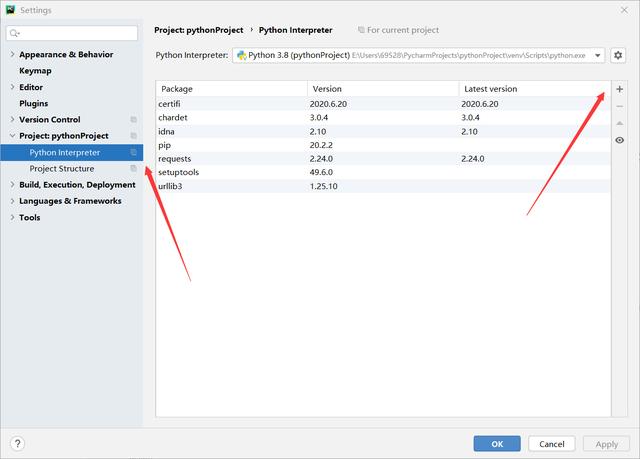Click Version column header
Image resolution: width=640 pixels, height=459 pixels.
[383, 89]
